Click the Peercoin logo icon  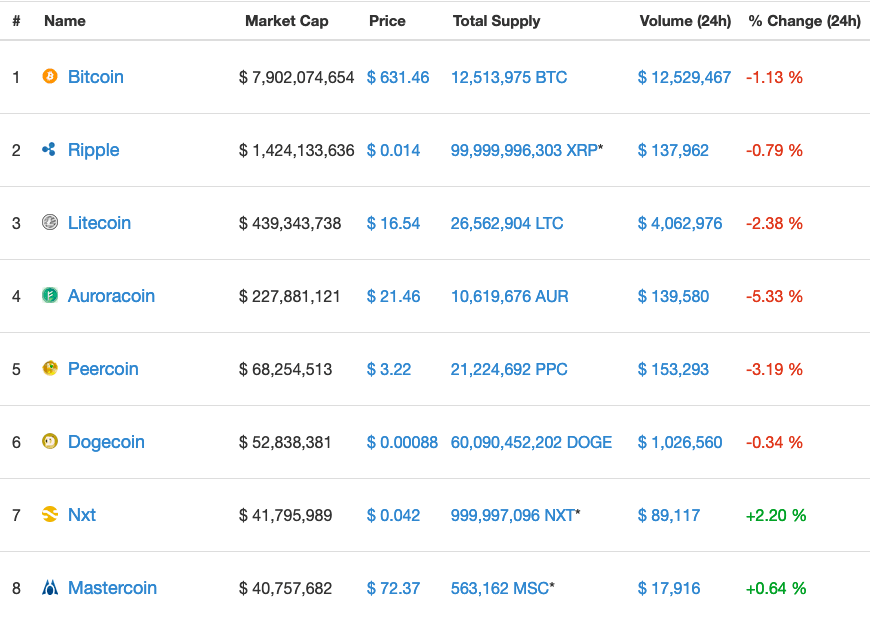pos(49,369)
